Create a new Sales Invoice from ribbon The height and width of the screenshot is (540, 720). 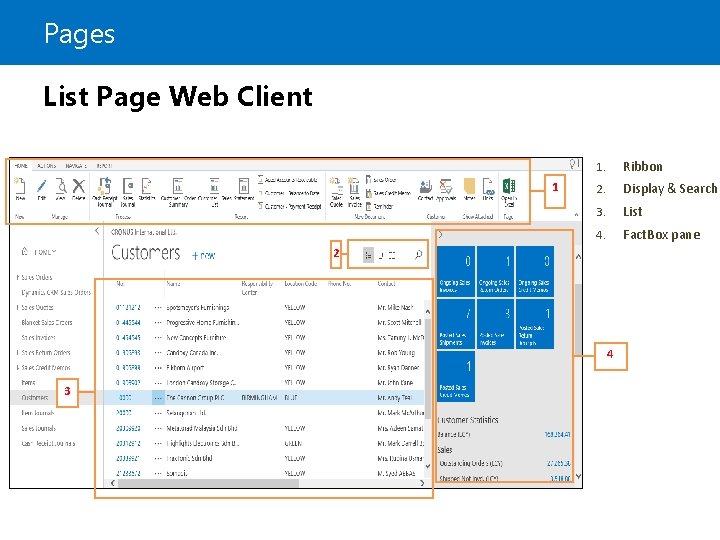pos(354,193)
